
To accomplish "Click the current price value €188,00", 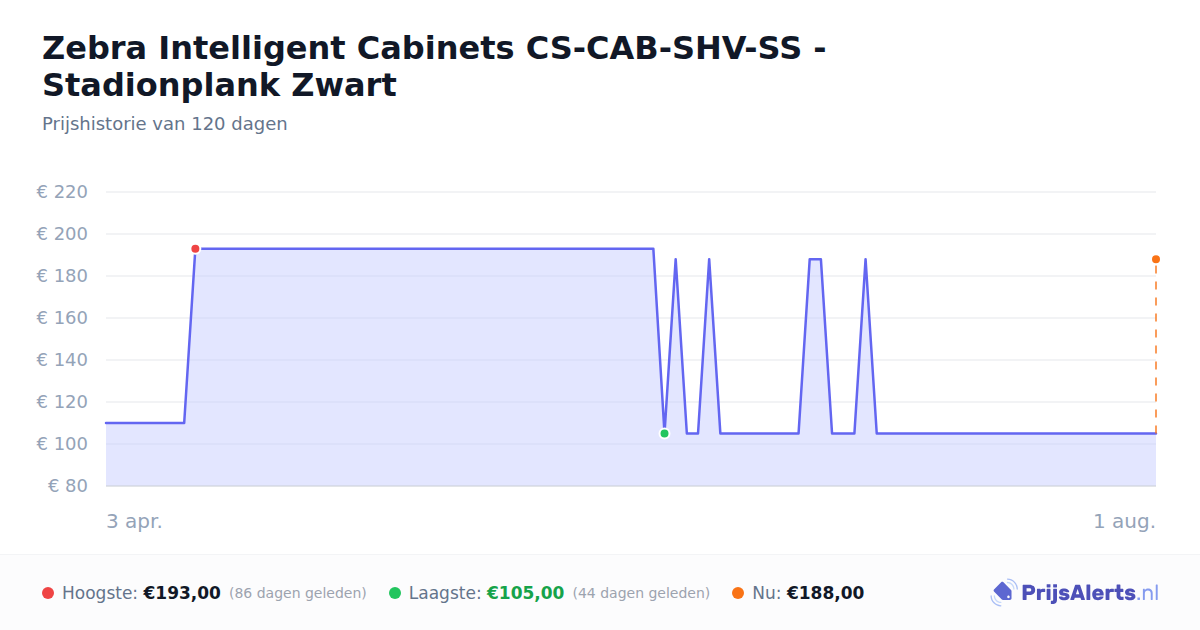I will (825, 593).
